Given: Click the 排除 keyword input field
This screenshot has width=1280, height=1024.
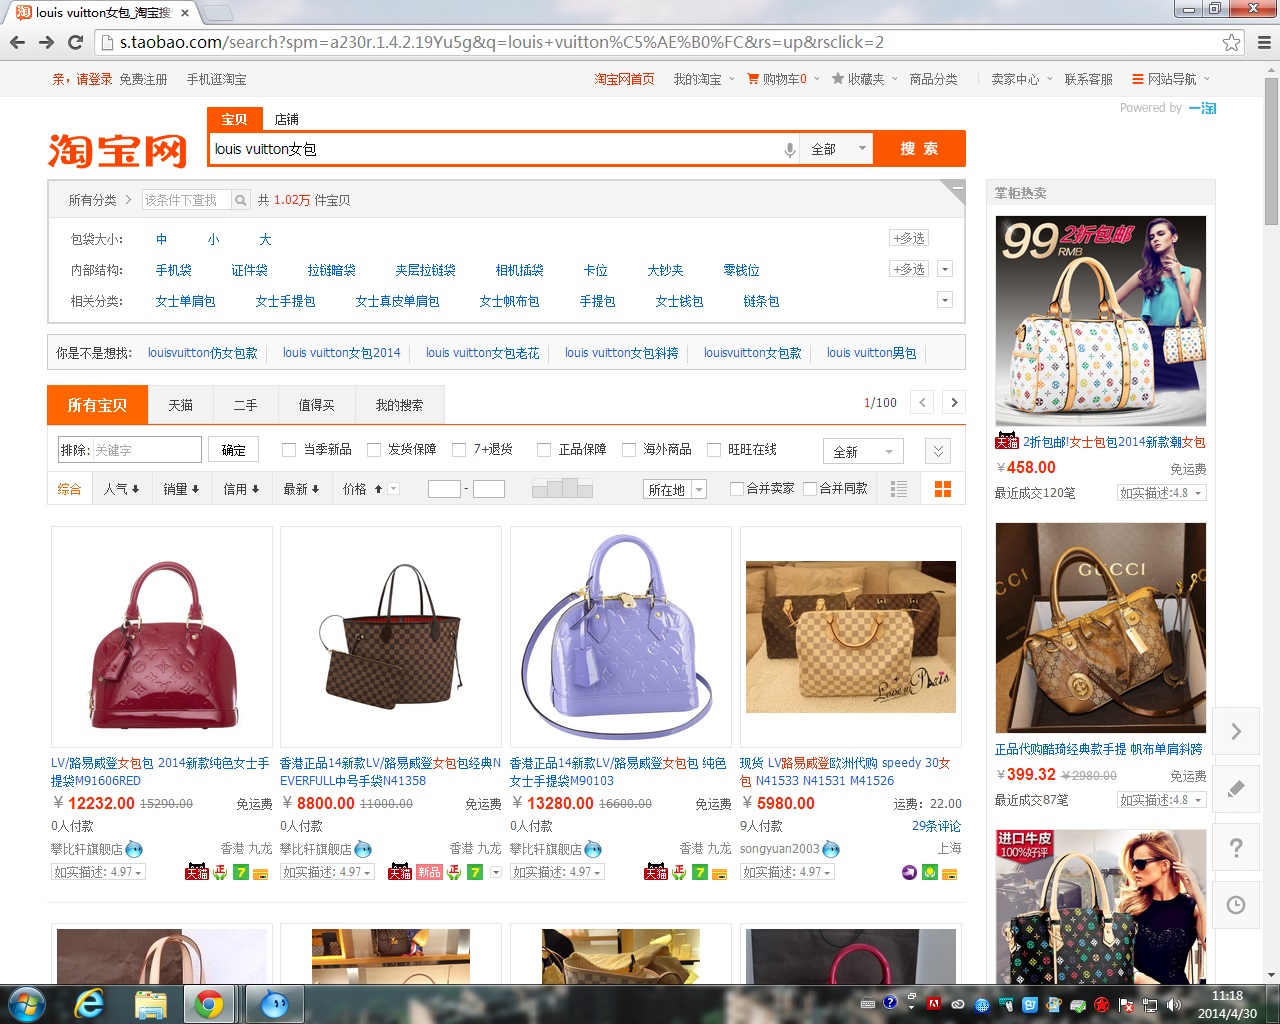Looking at the screenshot, I should 146,450.
